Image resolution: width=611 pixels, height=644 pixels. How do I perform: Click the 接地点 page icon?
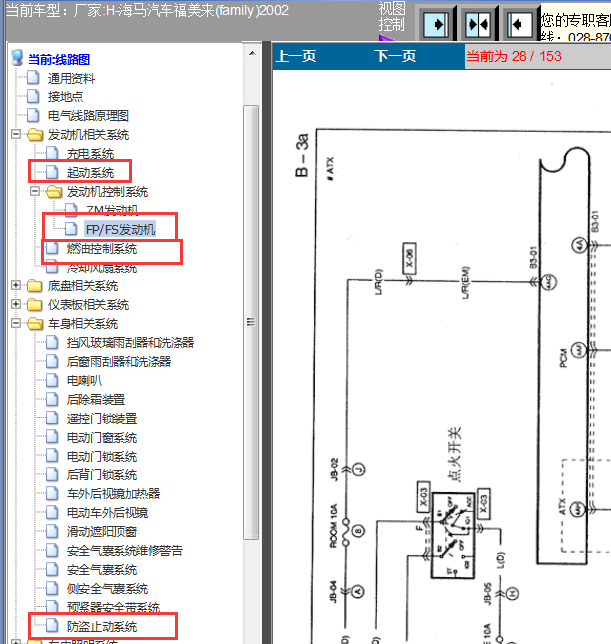pyautogui.click(x=33, y=96)
